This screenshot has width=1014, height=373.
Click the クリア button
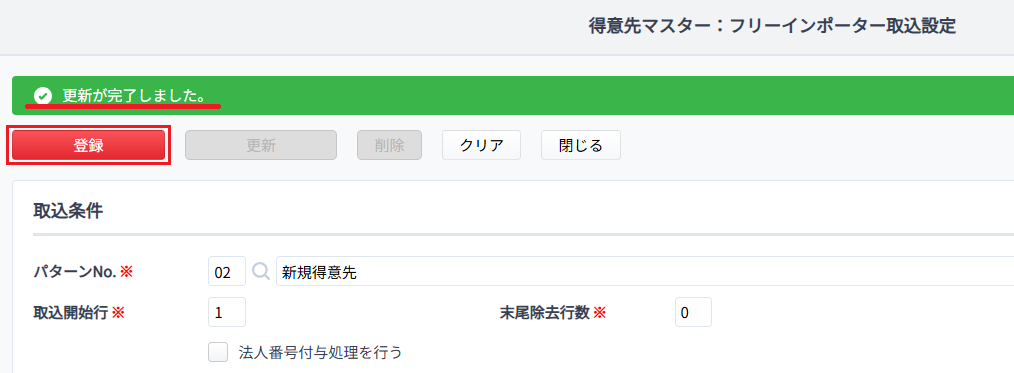click(482, 145)
